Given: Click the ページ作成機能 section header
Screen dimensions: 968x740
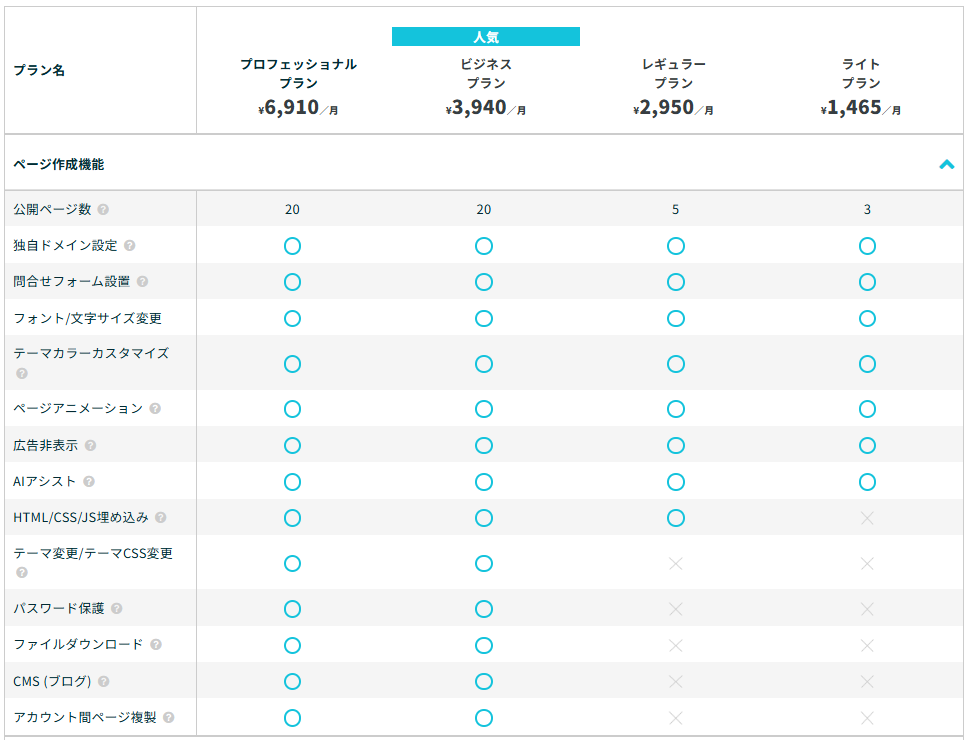Looking at the screenshot, I should [x=59, y=164].
